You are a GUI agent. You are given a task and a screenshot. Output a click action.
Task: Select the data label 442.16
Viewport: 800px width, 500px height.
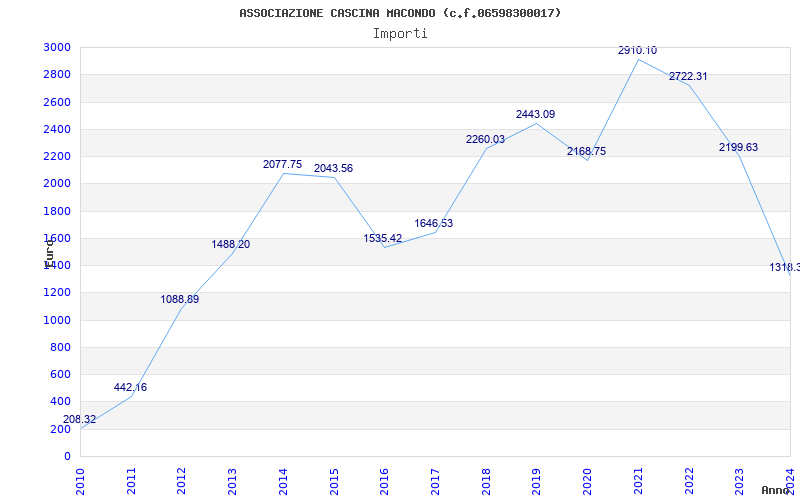(x=130, y=387)
